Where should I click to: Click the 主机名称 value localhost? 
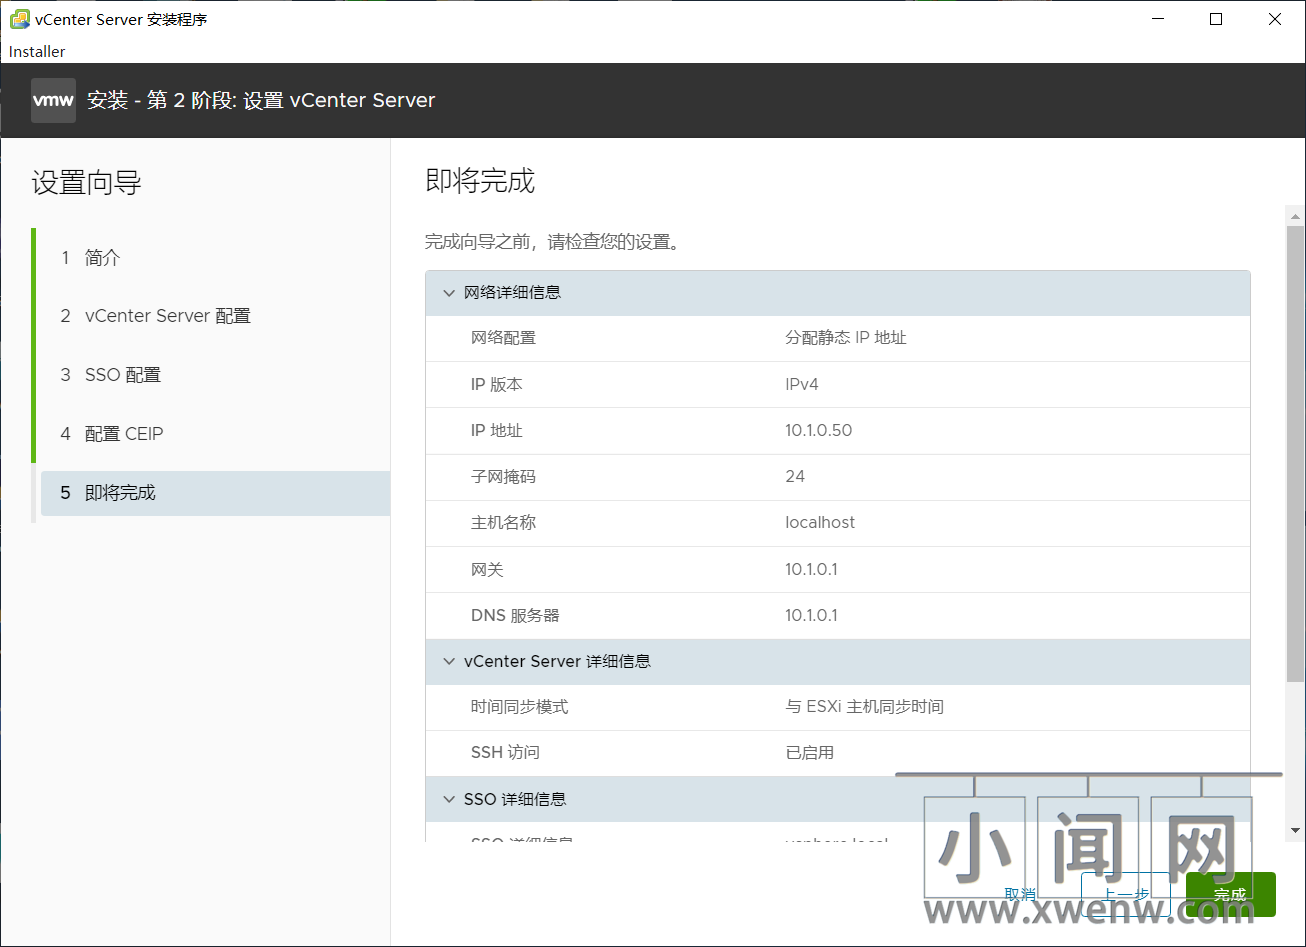click(820, 522)
